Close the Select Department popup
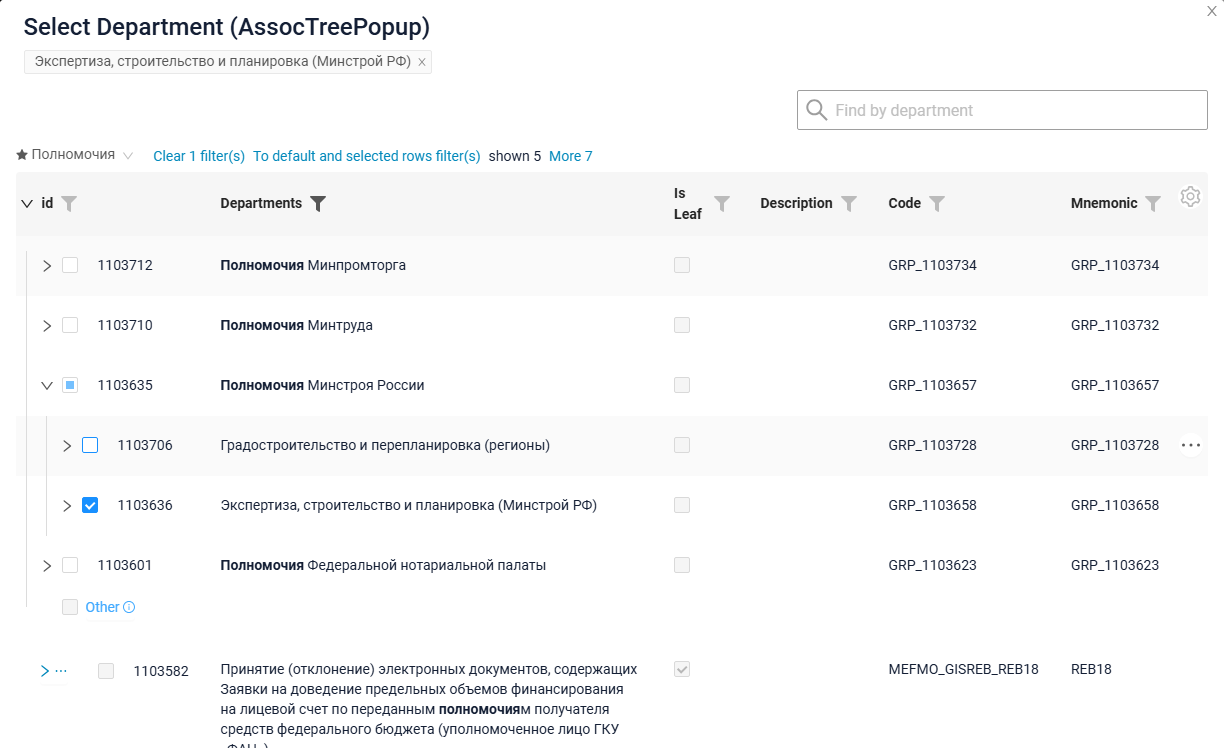Image resolution: width=1224 pixels, height=748 pixels. pos(1212,10)
